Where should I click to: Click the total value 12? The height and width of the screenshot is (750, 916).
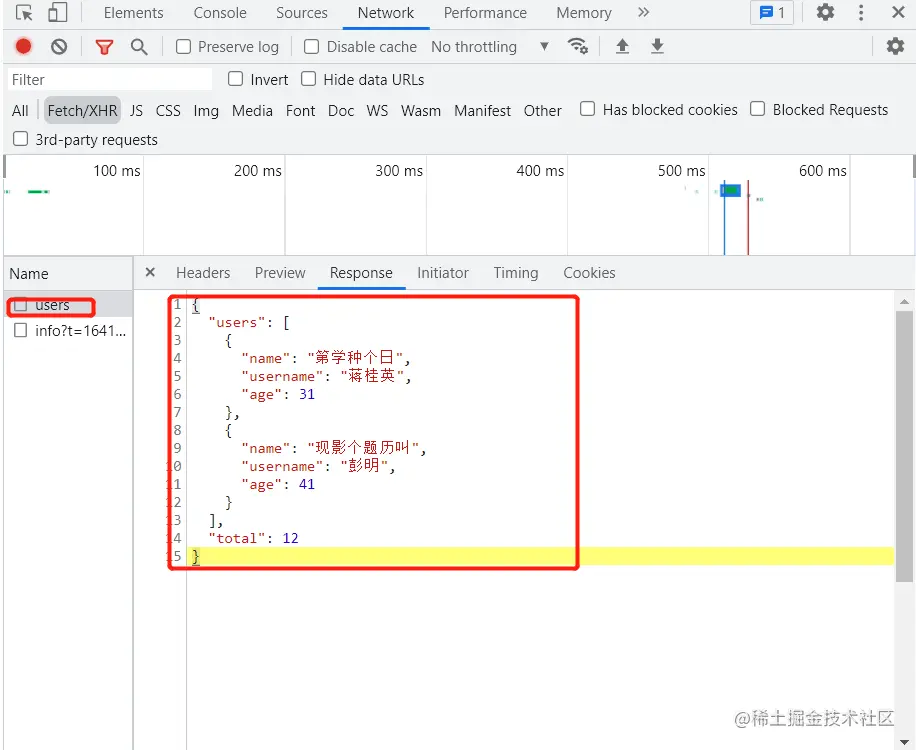point(290,538)
